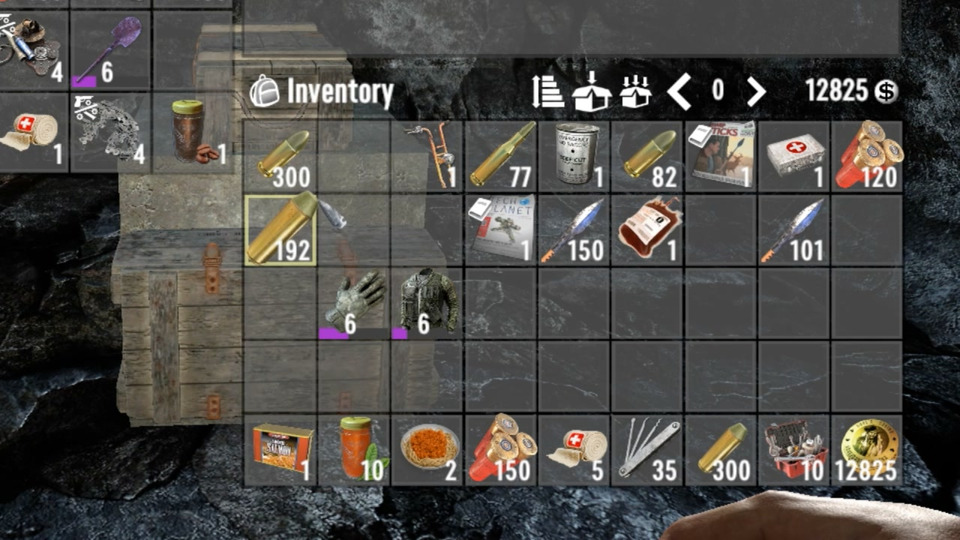Select the lockpicks stack of 35
960x540 pixels.
coord(647,451)
